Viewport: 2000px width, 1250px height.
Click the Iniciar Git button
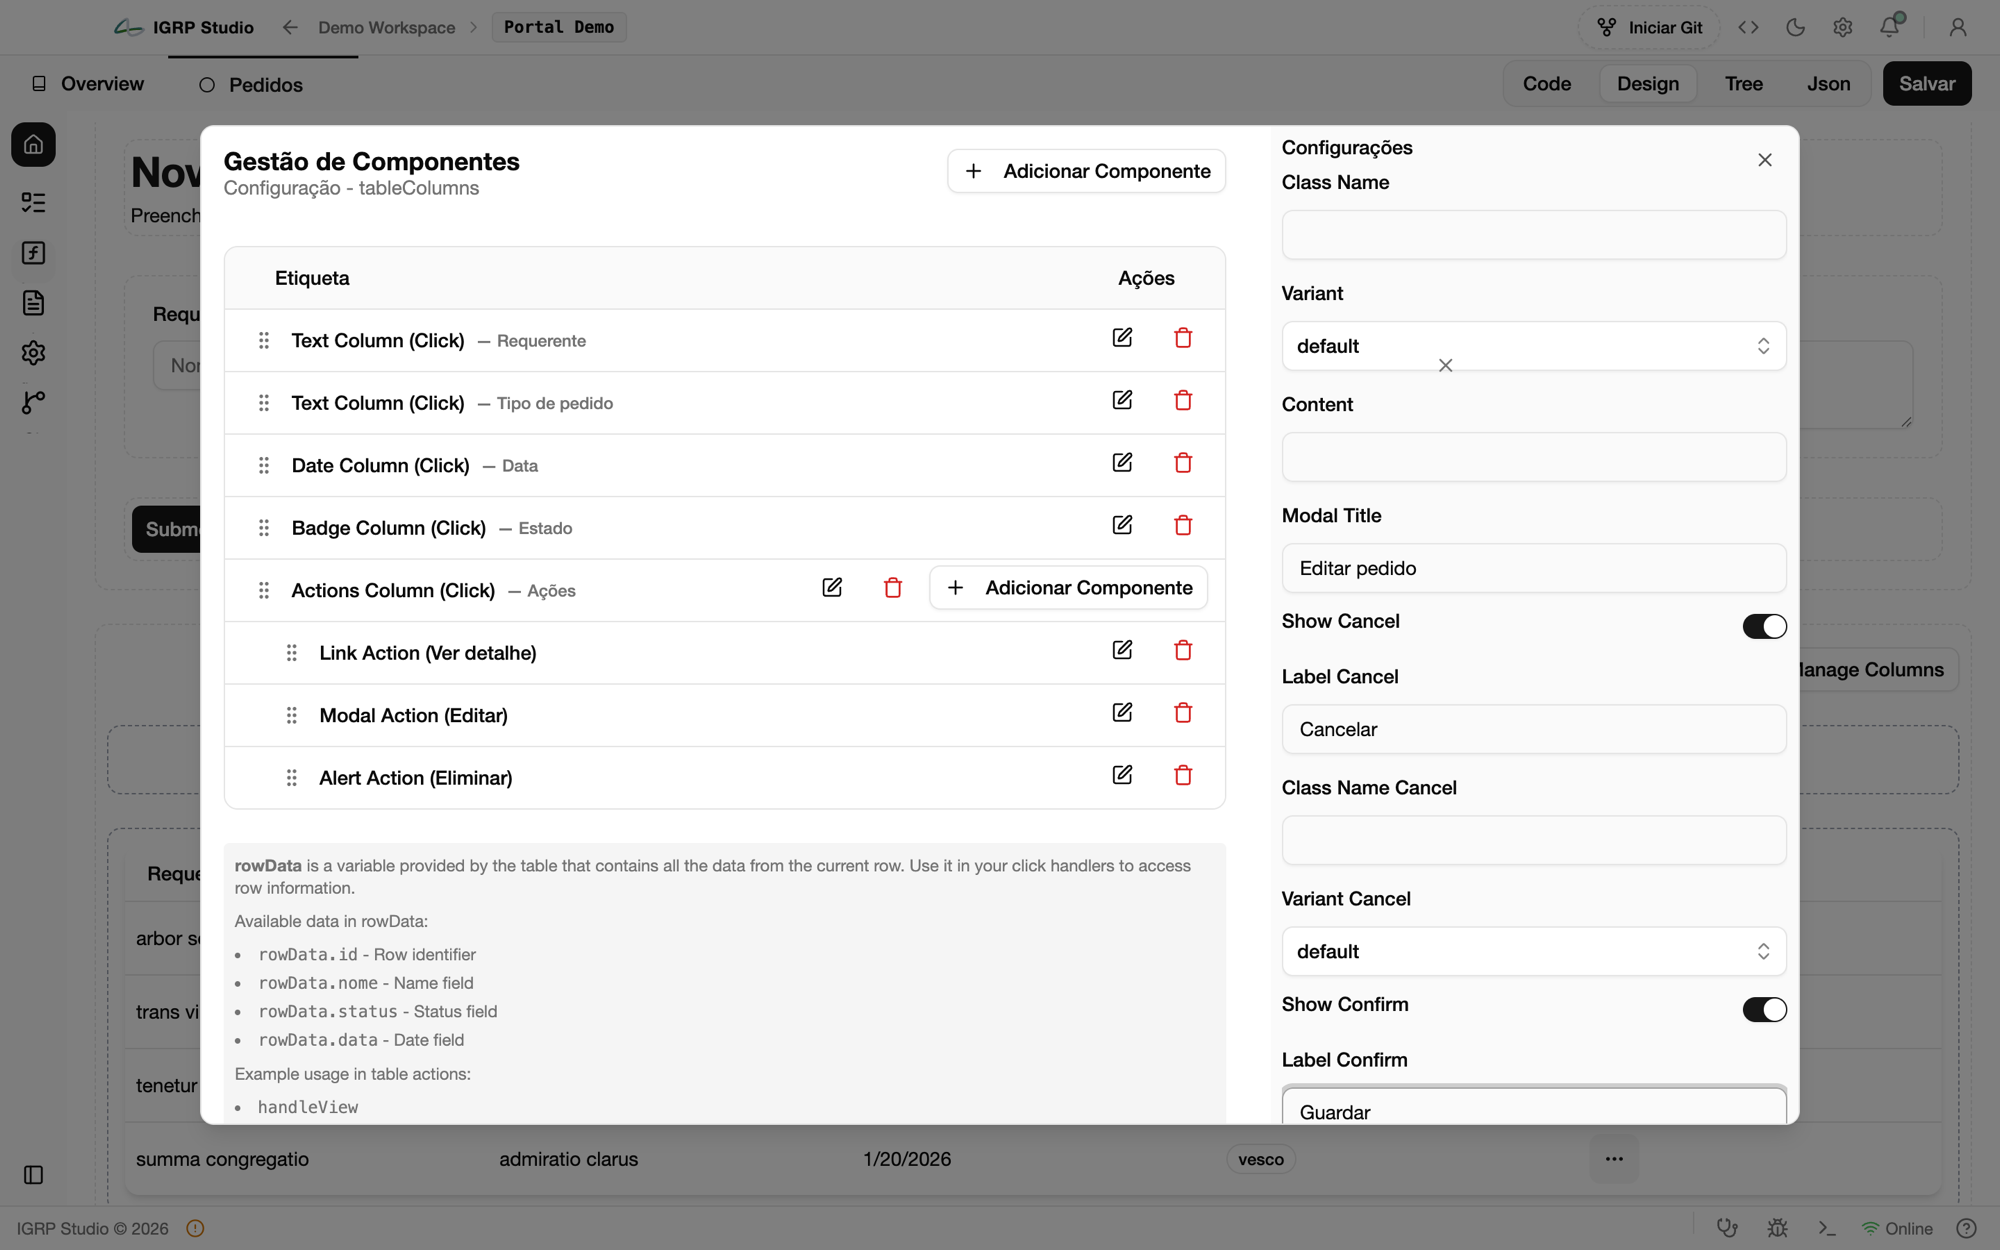(x=1648, y=28)
